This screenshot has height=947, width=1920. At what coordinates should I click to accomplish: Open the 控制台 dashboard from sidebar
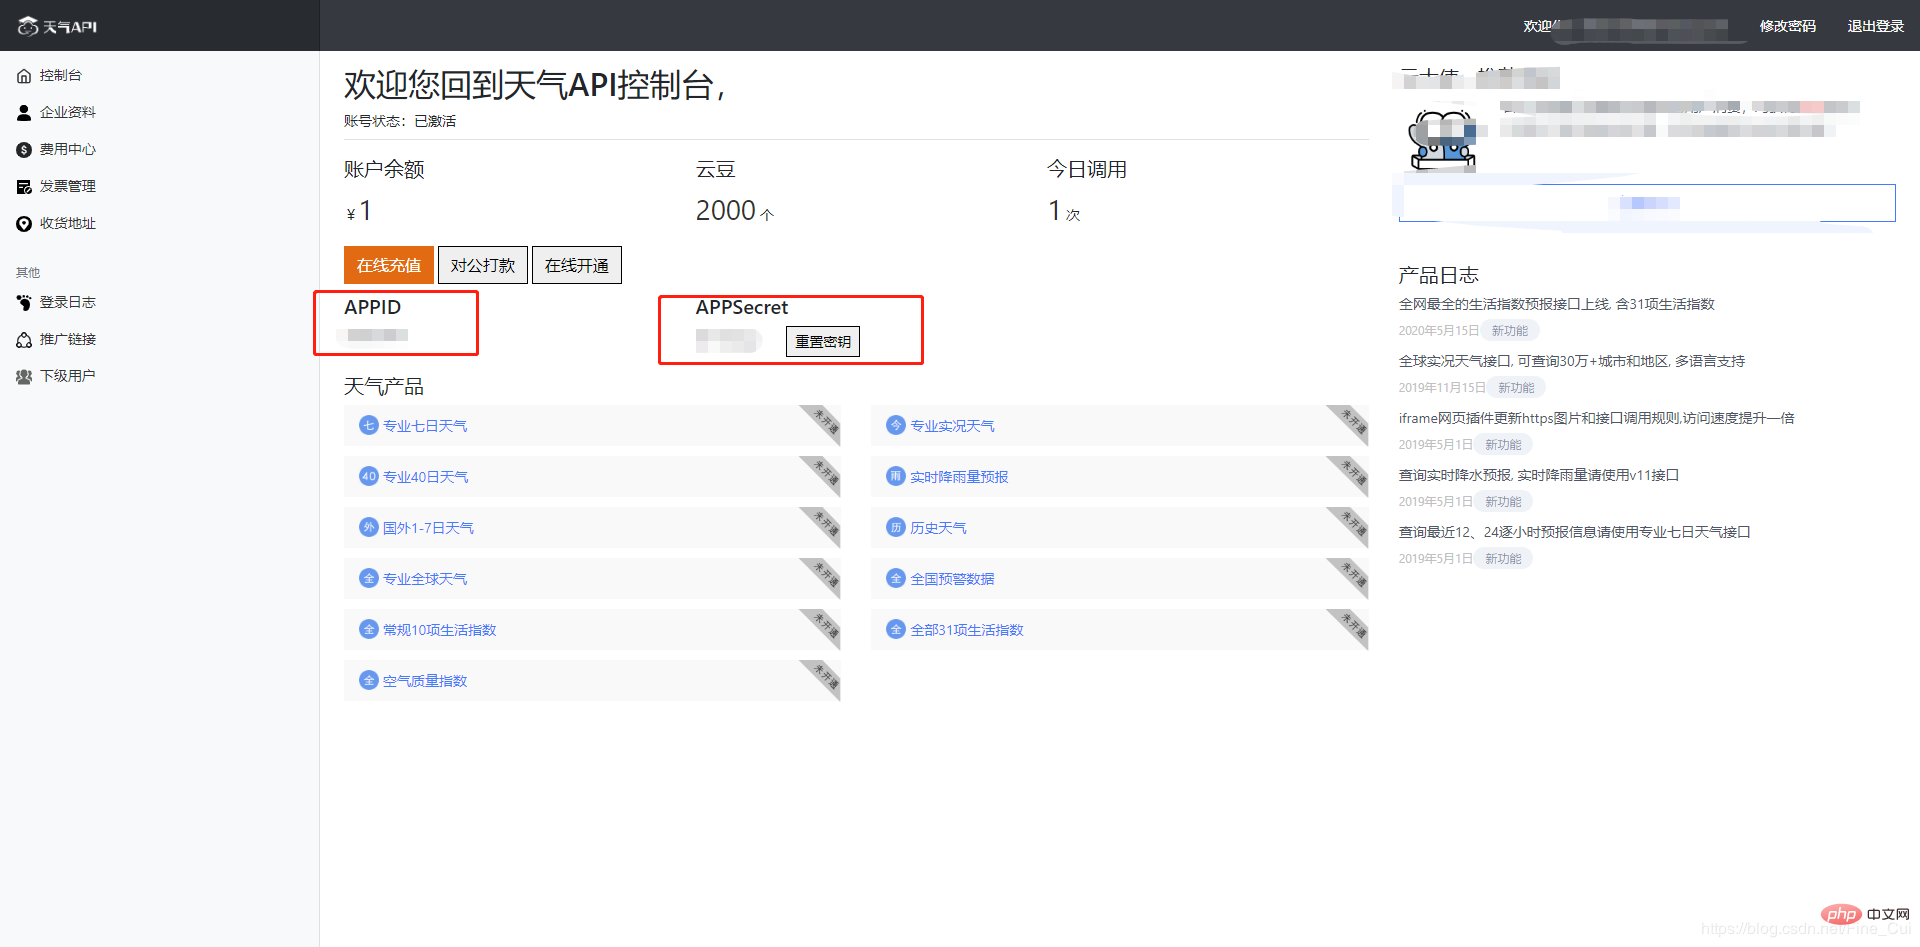pos(61,74)
